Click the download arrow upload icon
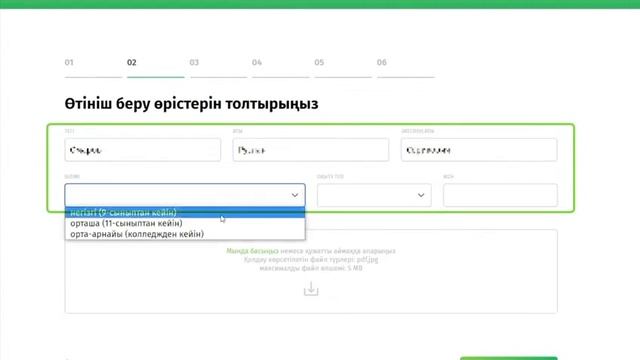The width and height of the screenshot is (640, 360). (x=311, y=289)
